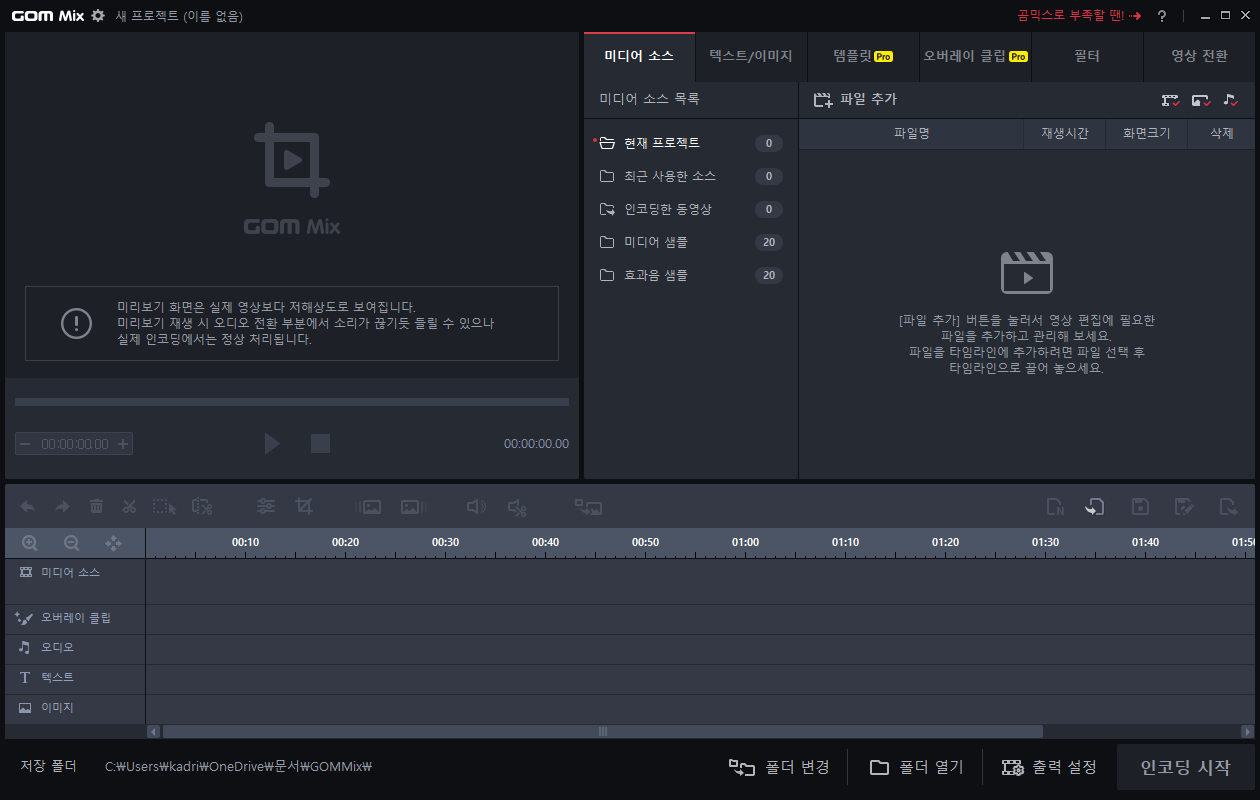Select the scissors cut tool

pyautogui.click(x=129, y=507)
